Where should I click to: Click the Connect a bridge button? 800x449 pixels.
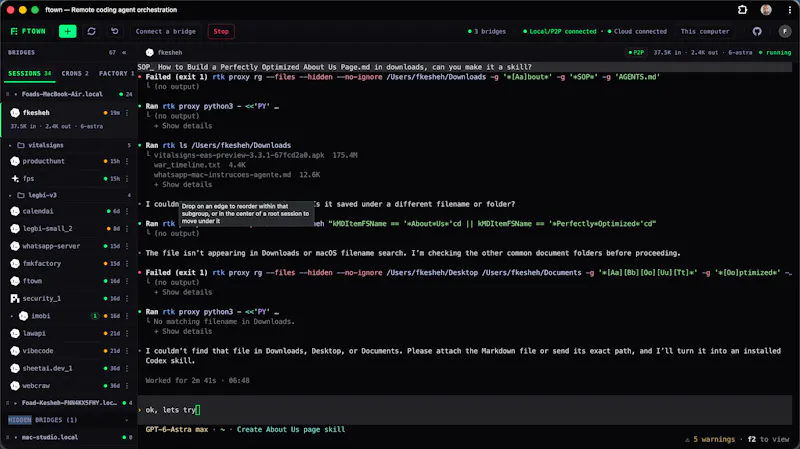click(x=165, y=31)
